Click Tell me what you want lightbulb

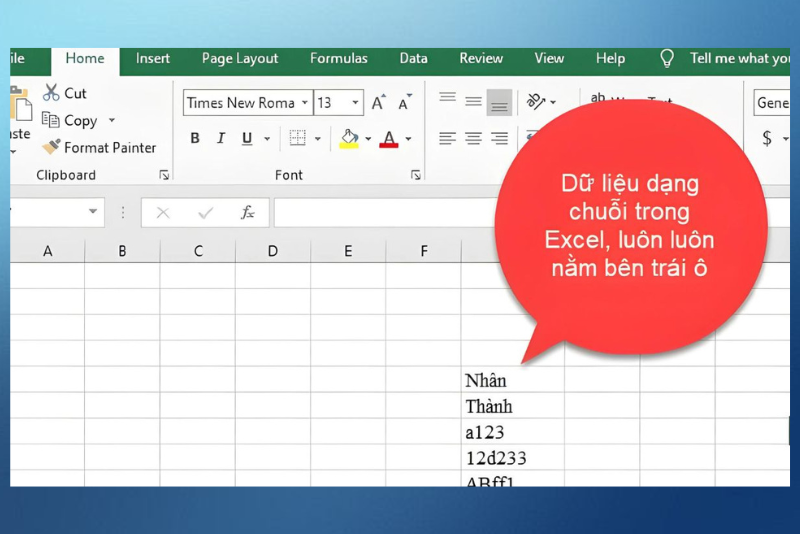[x=667, y=59]
